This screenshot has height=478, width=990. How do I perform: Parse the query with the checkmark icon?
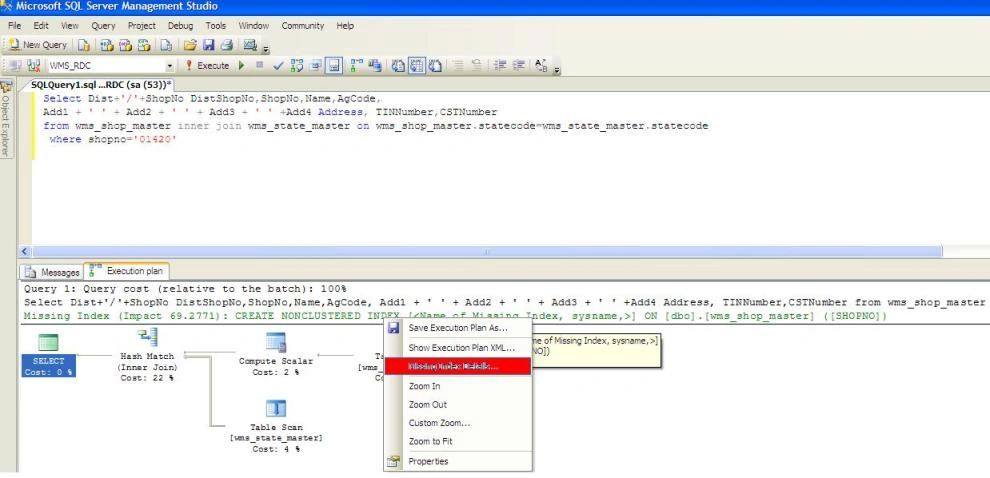(278, 66)
